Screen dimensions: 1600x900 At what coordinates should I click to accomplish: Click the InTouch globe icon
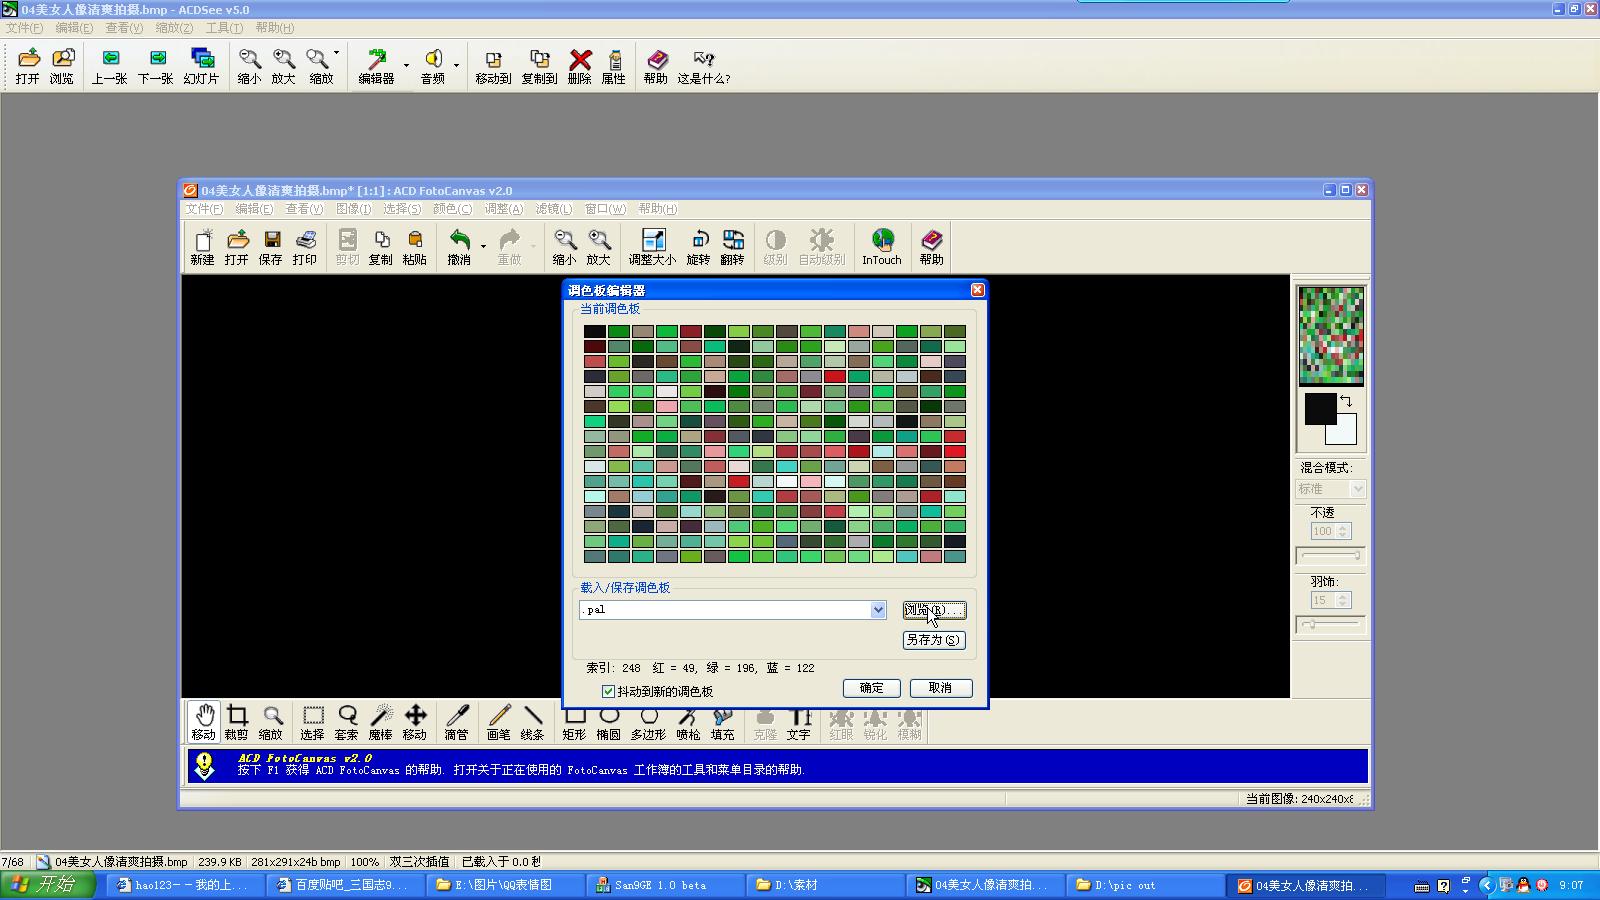click(882, 246)
